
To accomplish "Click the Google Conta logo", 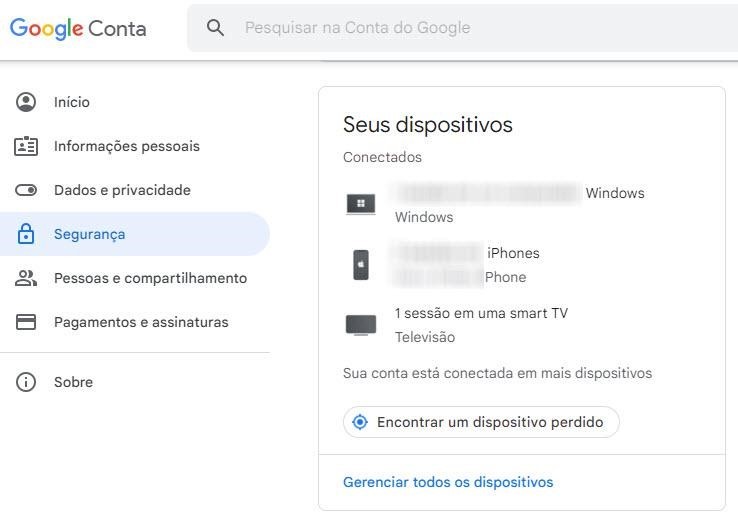I will click(78, 28).
